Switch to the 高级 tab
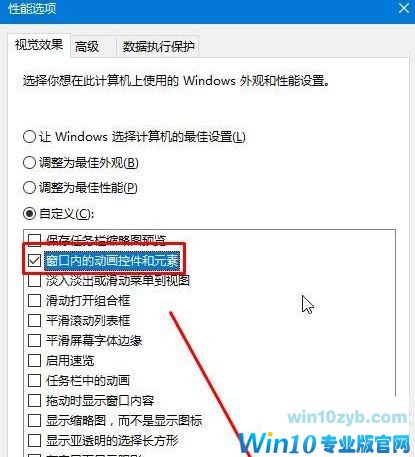The height and width of the screenshot is (457, 415). tap(87, 47)
